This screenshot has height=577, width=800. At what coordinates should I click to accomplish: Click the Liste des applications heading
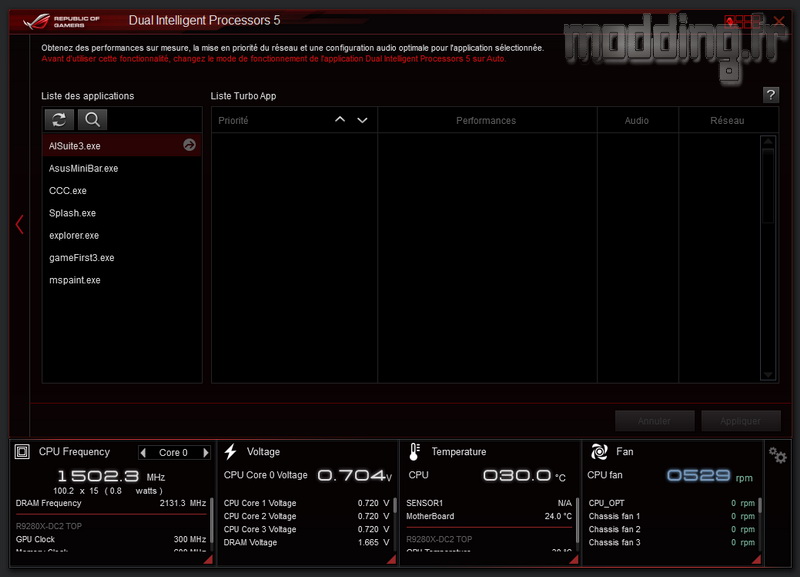(x=88, y=96)
